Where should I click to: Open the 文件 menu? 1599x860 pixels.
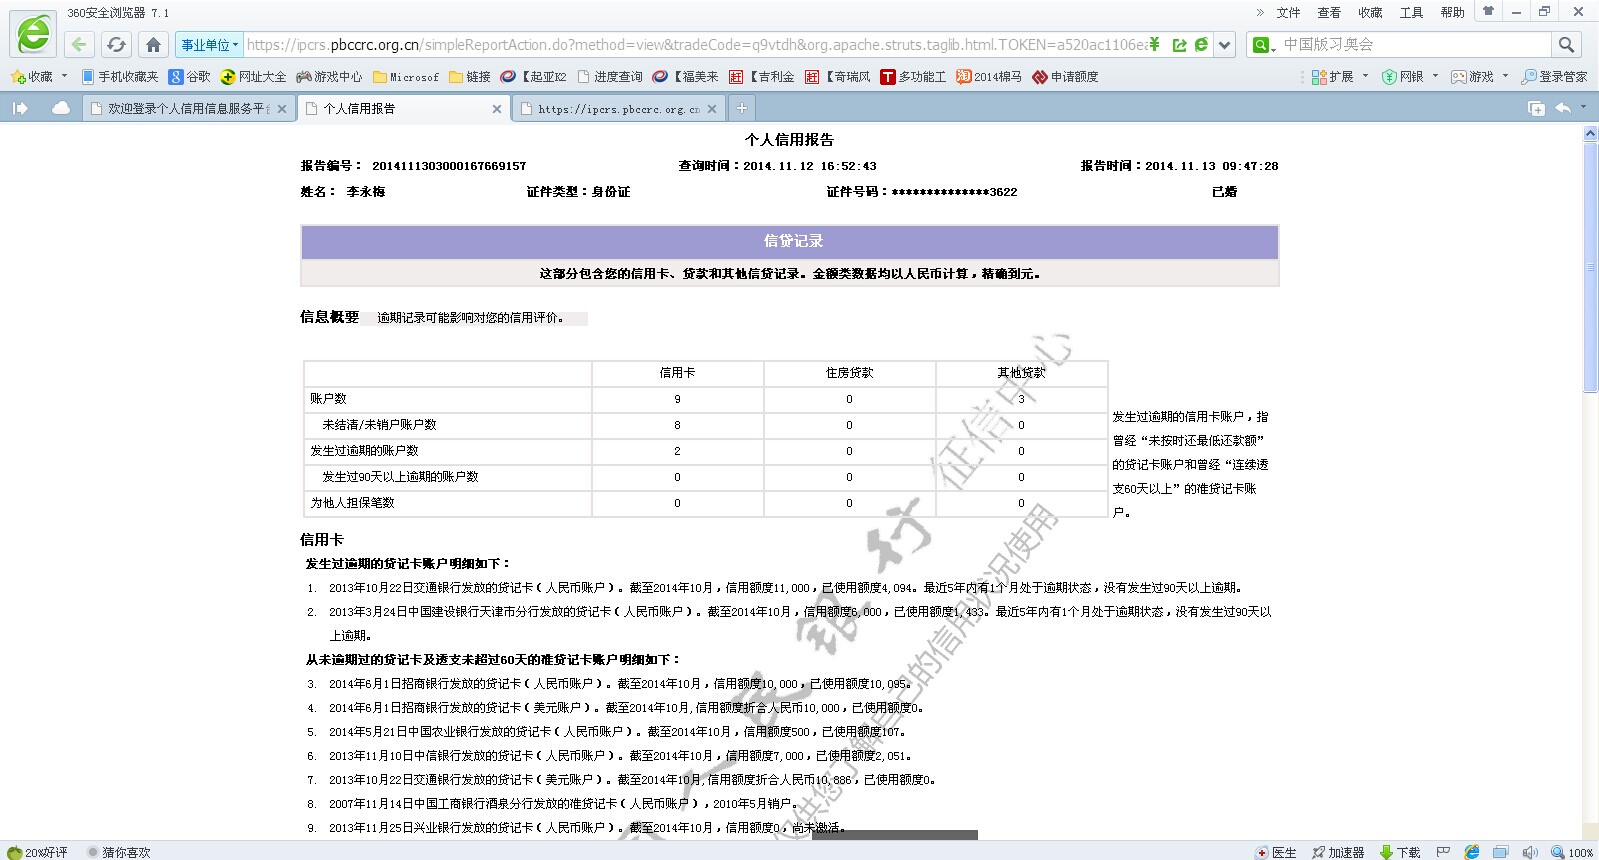tap(1288, 12)
